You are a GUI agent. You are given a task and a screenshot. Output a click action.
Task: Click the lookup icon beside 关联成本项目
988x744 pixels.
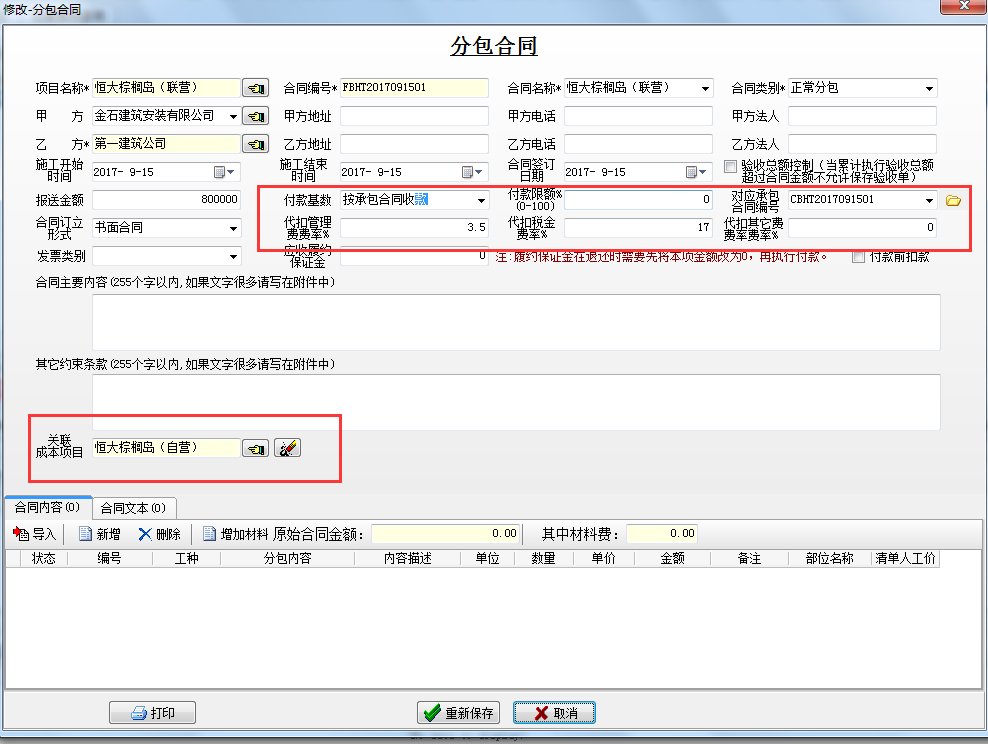pos(257,449)
